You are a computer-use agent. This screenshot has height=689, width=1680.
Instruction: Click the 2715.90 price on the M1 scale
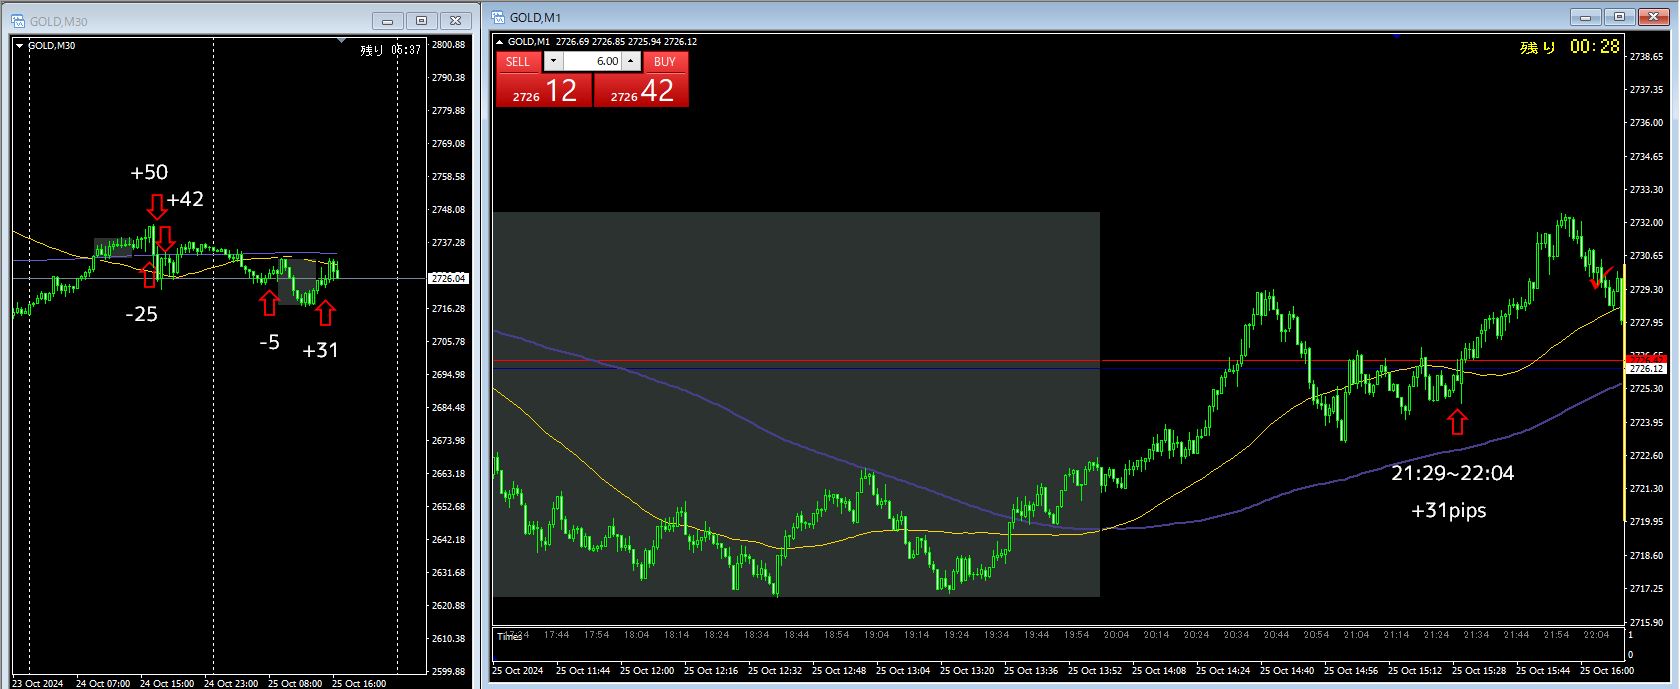coord(1646,622)
